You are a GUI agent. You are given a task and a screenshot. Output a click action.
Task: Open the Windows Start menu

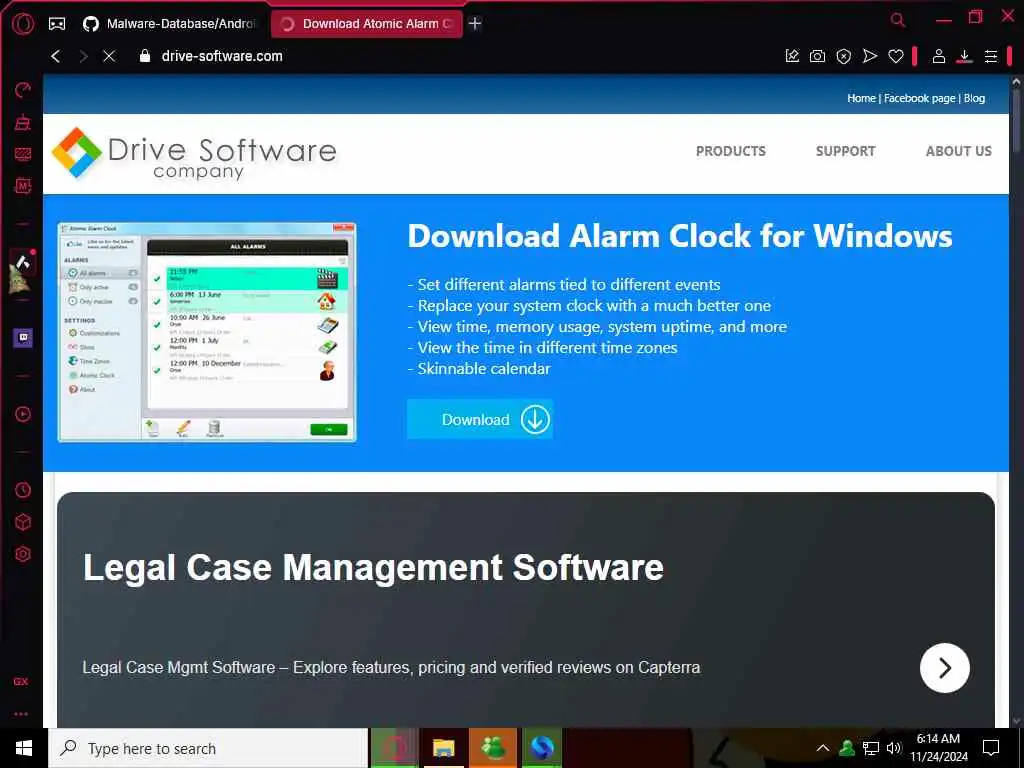tap(24, 748)
